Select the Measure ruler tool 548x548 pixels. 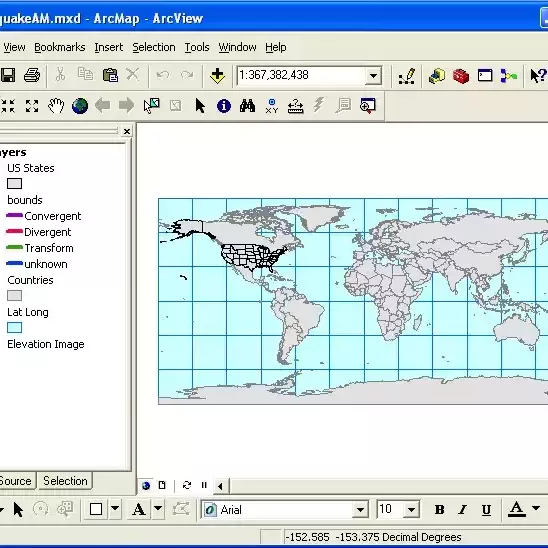tap(296, 106)
